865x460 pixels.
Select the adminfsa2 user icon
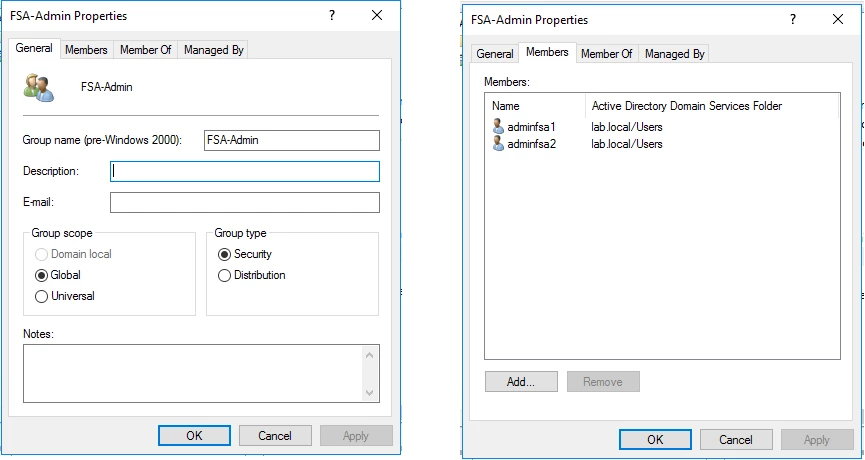(498, 144)
